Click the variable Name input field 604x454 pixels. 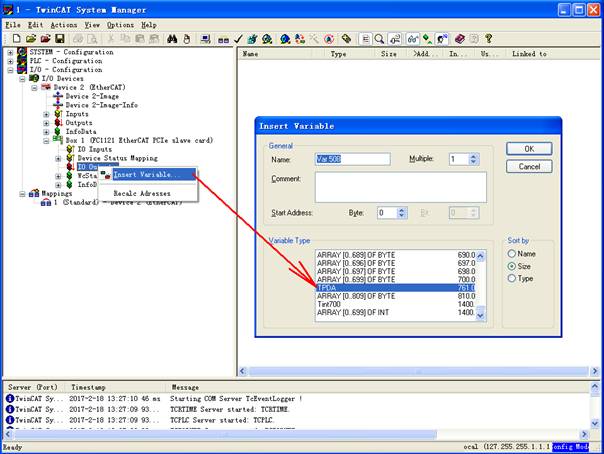[x=352, y=159]
